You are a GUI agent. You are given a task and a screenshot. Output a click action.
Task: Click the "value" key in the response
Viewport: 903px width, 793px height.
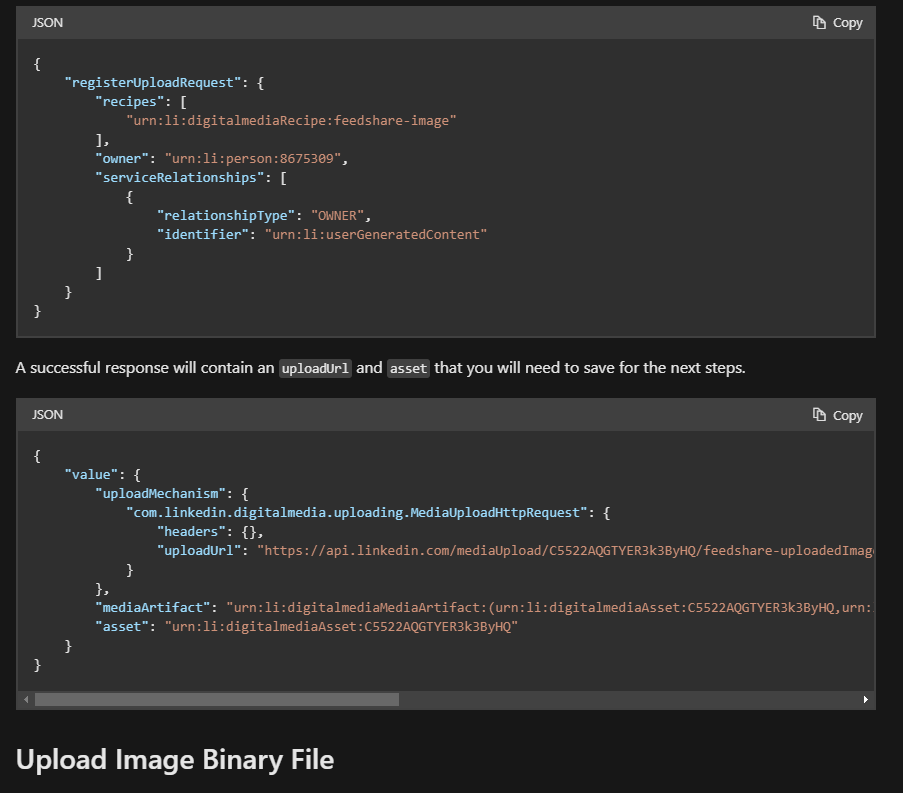pyautogui.click(x=91, y=475)
